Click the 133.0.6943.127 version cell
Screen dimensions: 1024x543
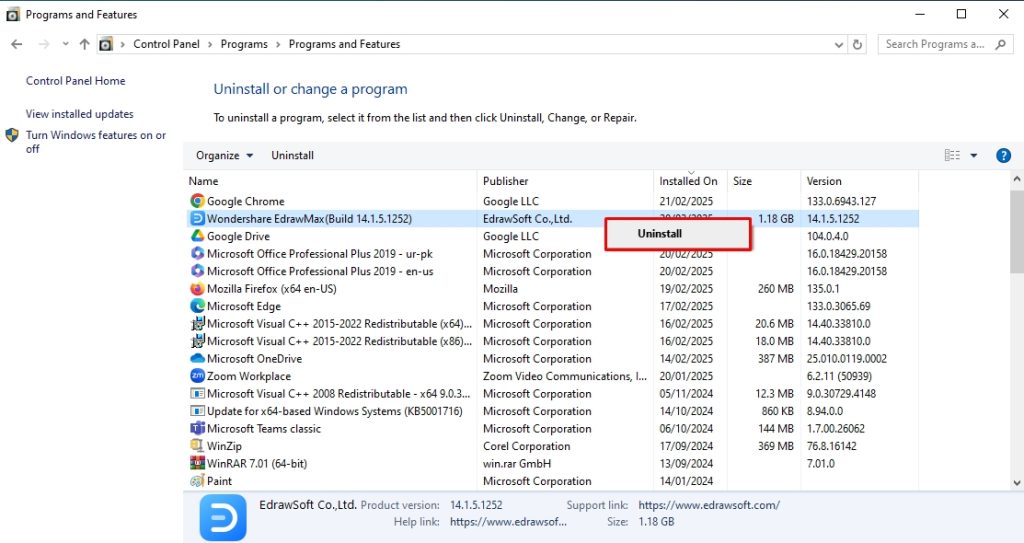point(841,201)
